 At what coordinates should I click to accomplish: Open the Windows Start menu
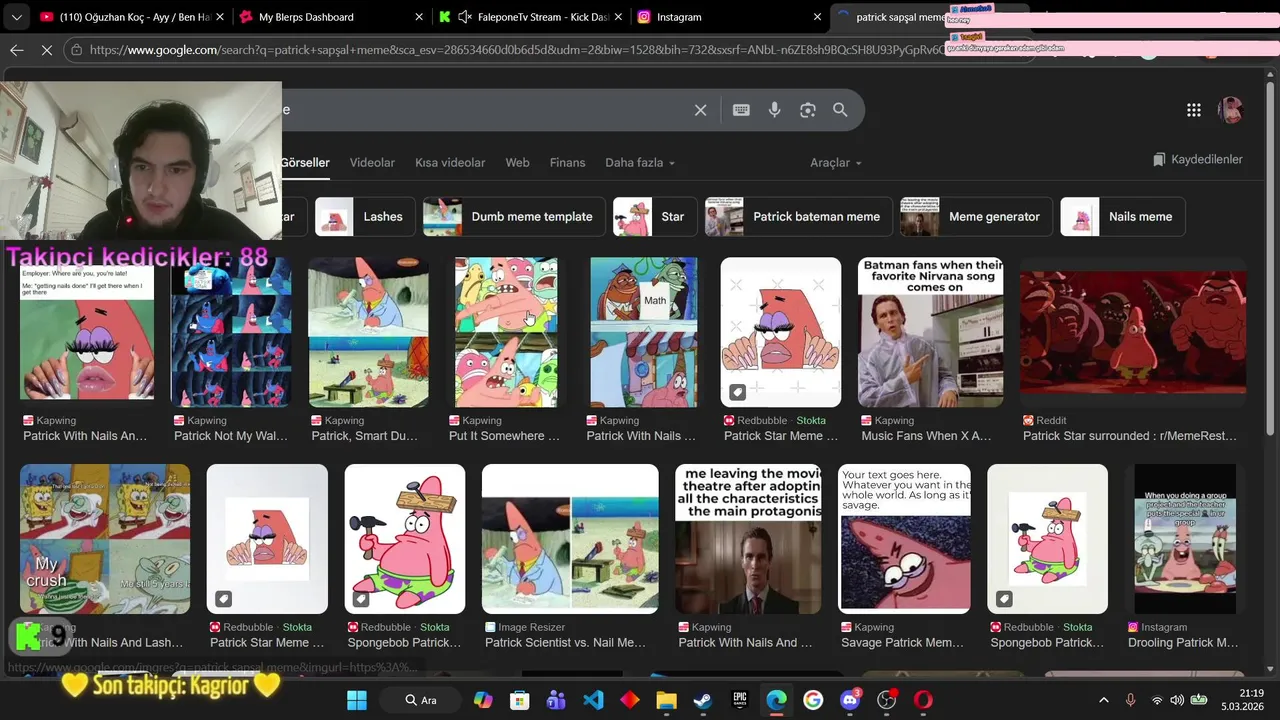[357, 700]
